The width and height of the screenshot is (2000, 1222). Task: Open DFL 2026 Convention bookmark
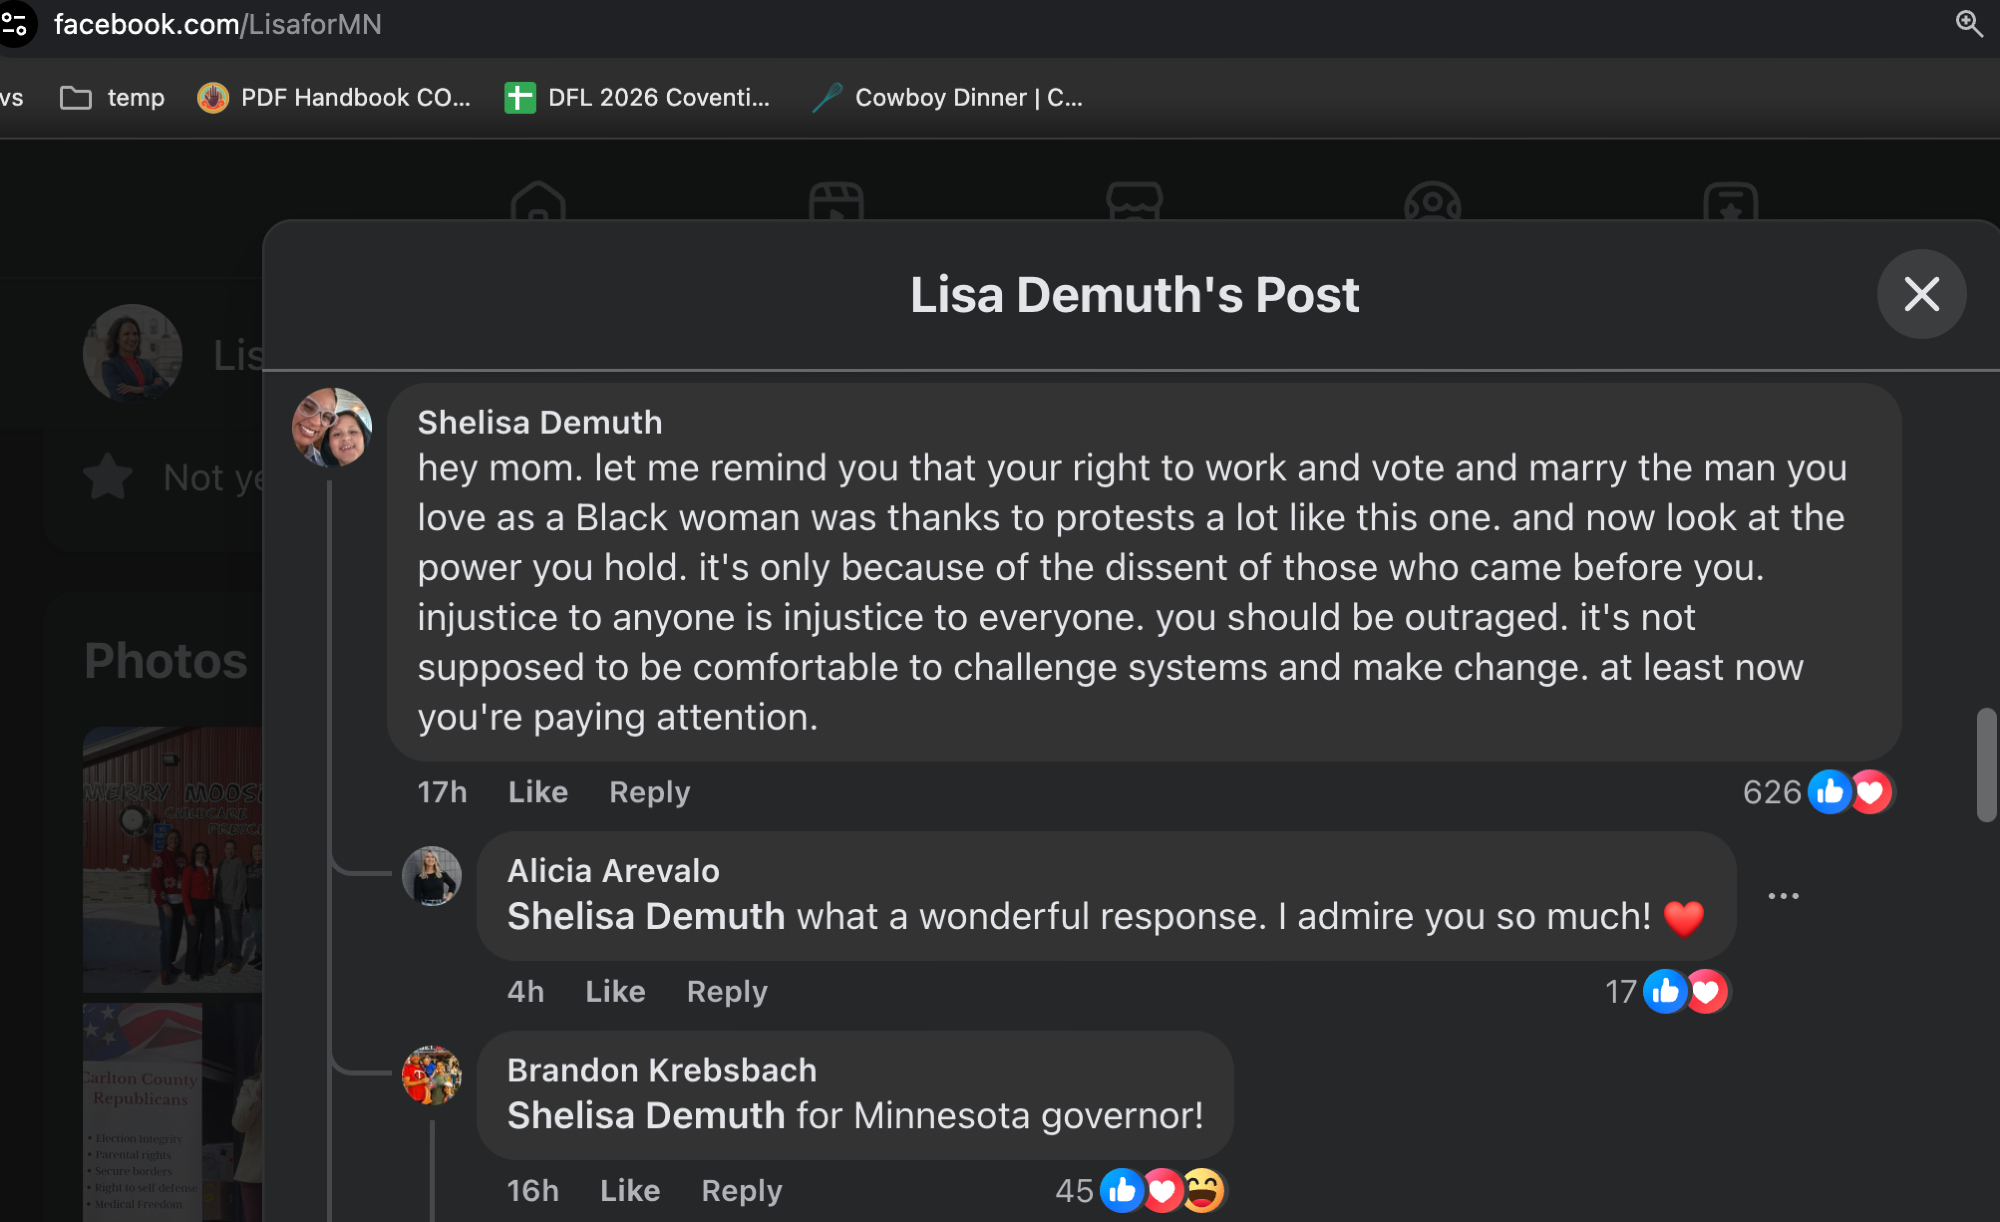pyautogui.click(x=637, y=97)
